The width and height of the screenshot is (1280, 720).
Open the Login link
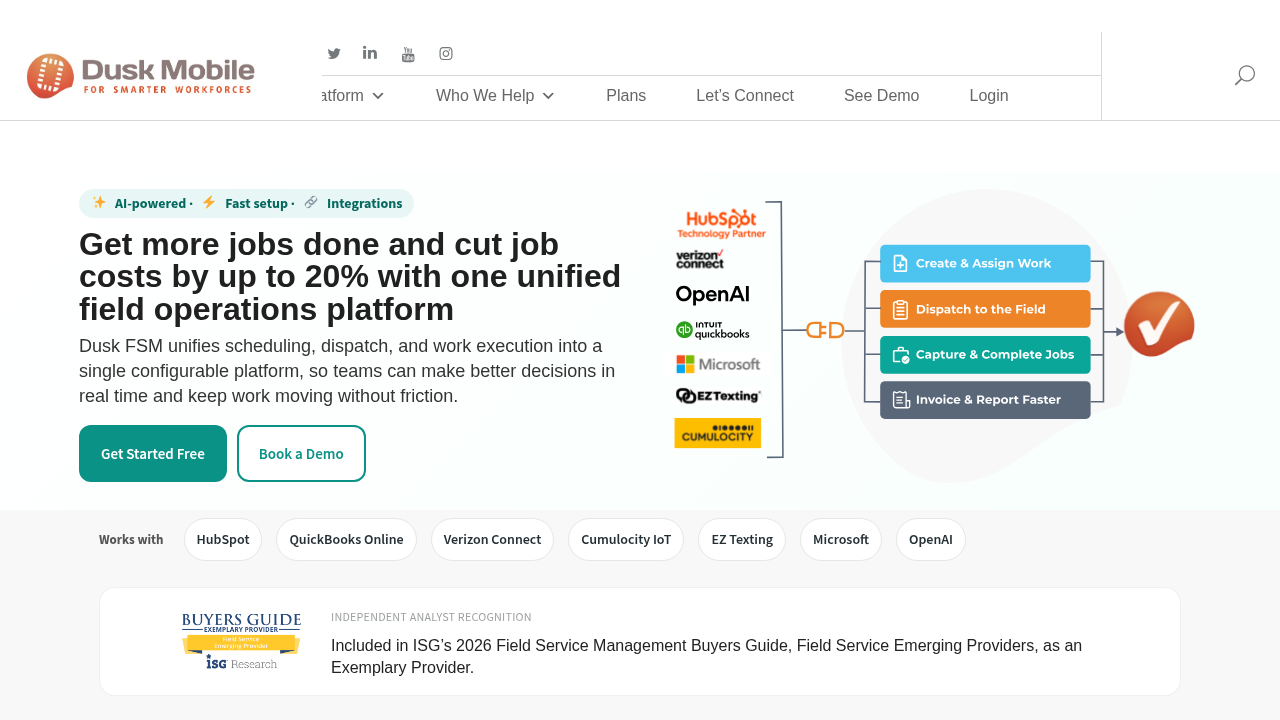[989, 96]
